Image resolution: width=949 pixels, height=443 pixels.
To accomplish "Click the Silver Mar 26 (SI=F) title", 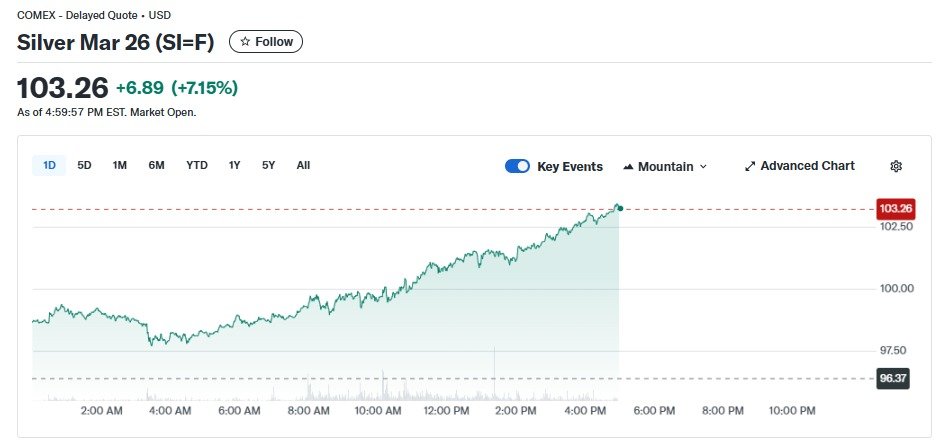I will (x=116, y=43).
